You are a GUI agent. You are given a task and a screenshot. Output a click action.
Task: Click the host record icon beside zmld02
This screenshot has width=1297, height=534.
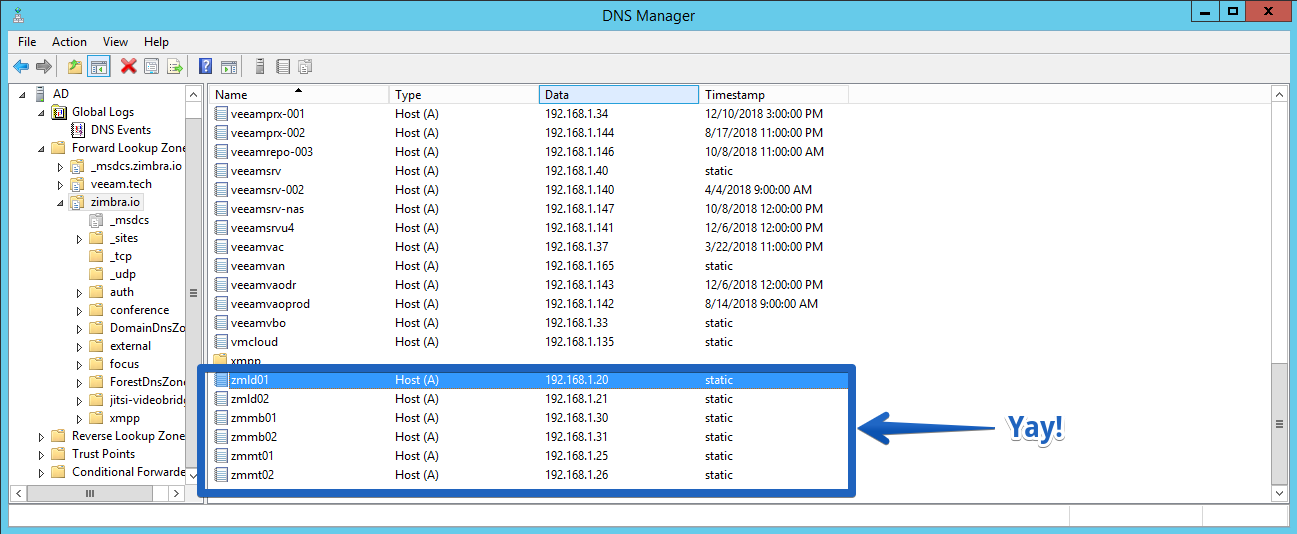tap(221, 399)
